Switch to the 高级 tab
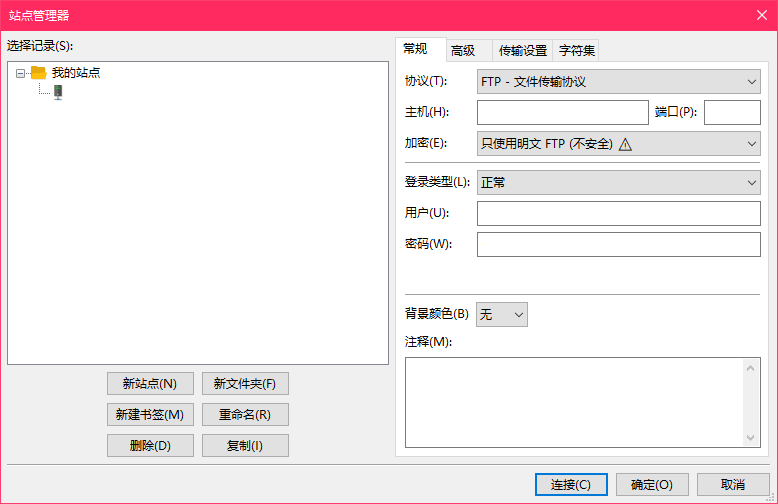The height and width of the screenshot is (504, 778). pyautogui.click(x=469, y=51)
